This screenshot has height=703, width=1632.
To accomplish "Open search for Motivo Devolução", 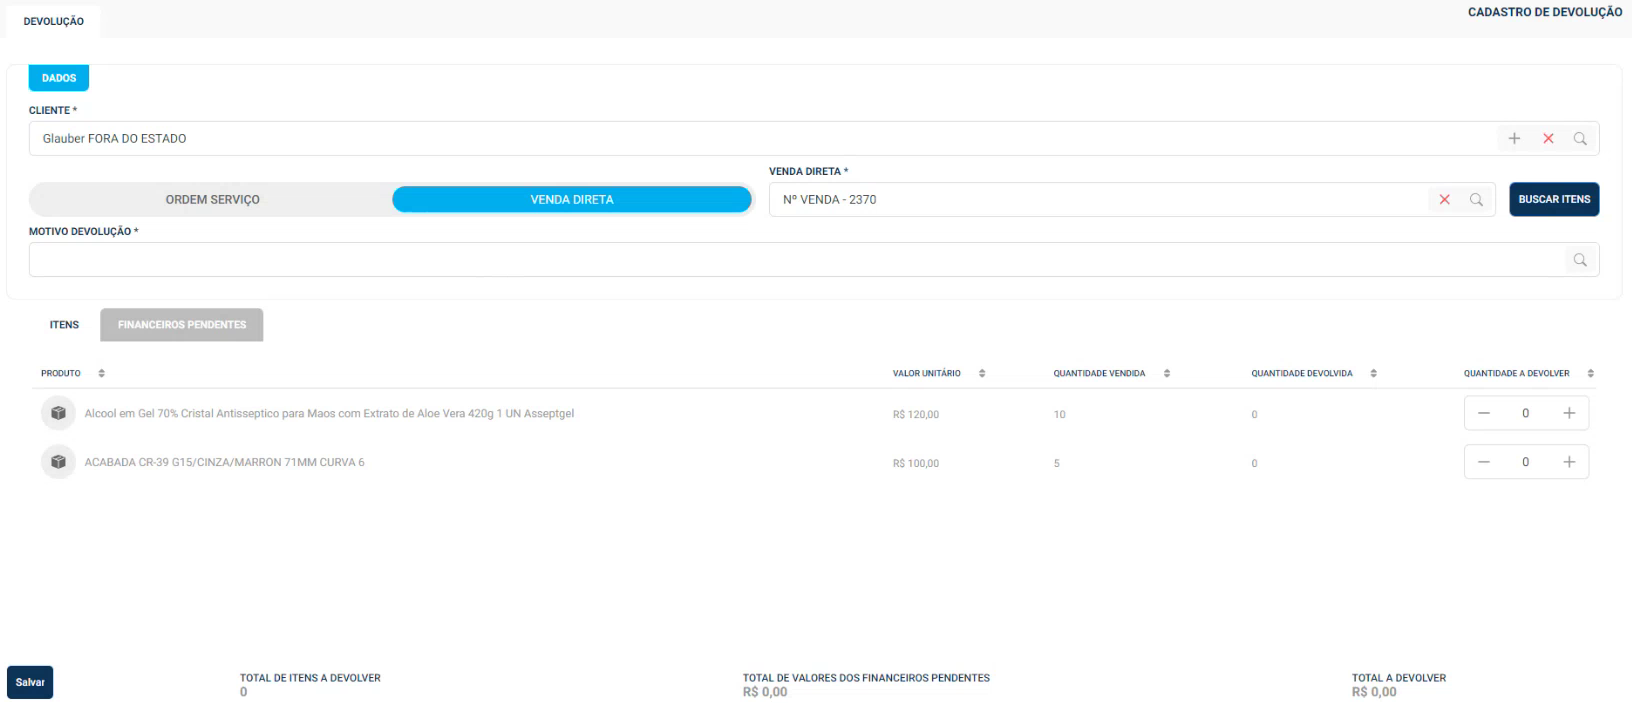I will [1580, 260].
